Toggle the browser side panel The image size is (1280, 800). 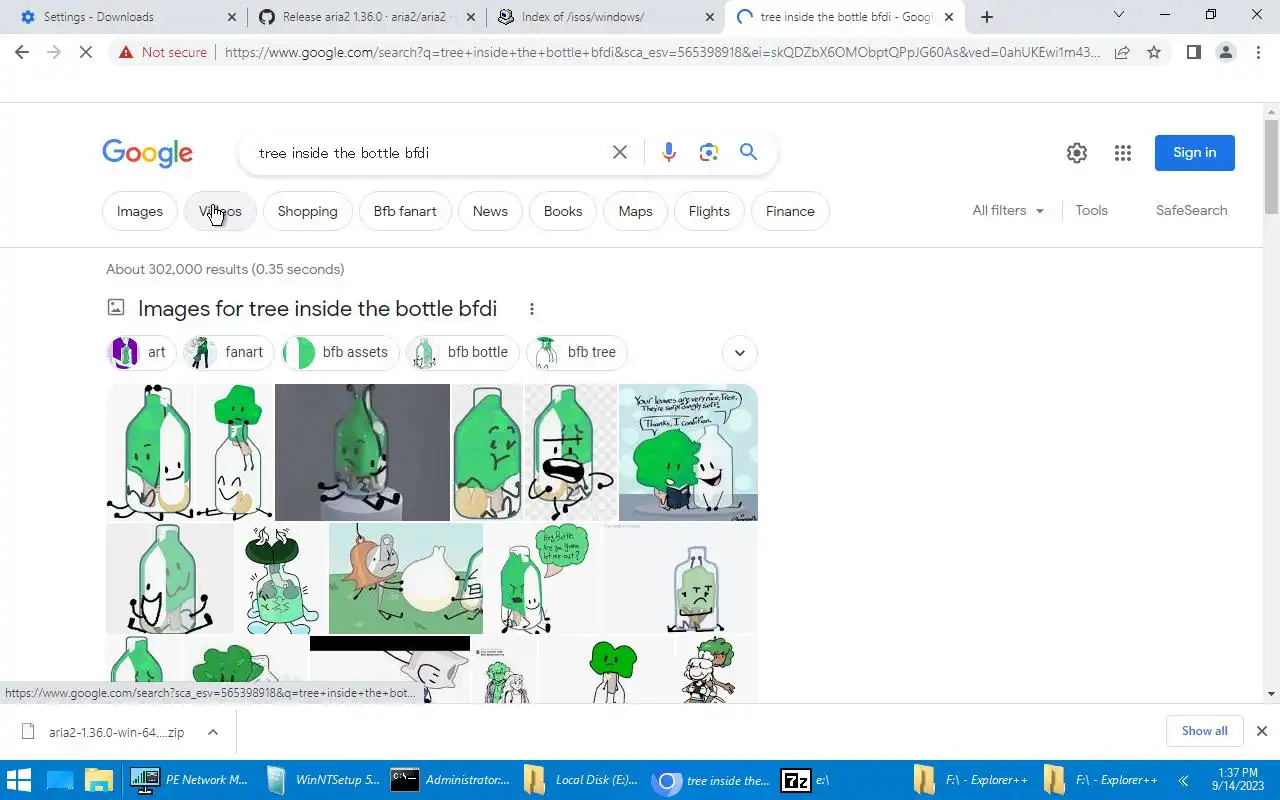[1194, 52]
